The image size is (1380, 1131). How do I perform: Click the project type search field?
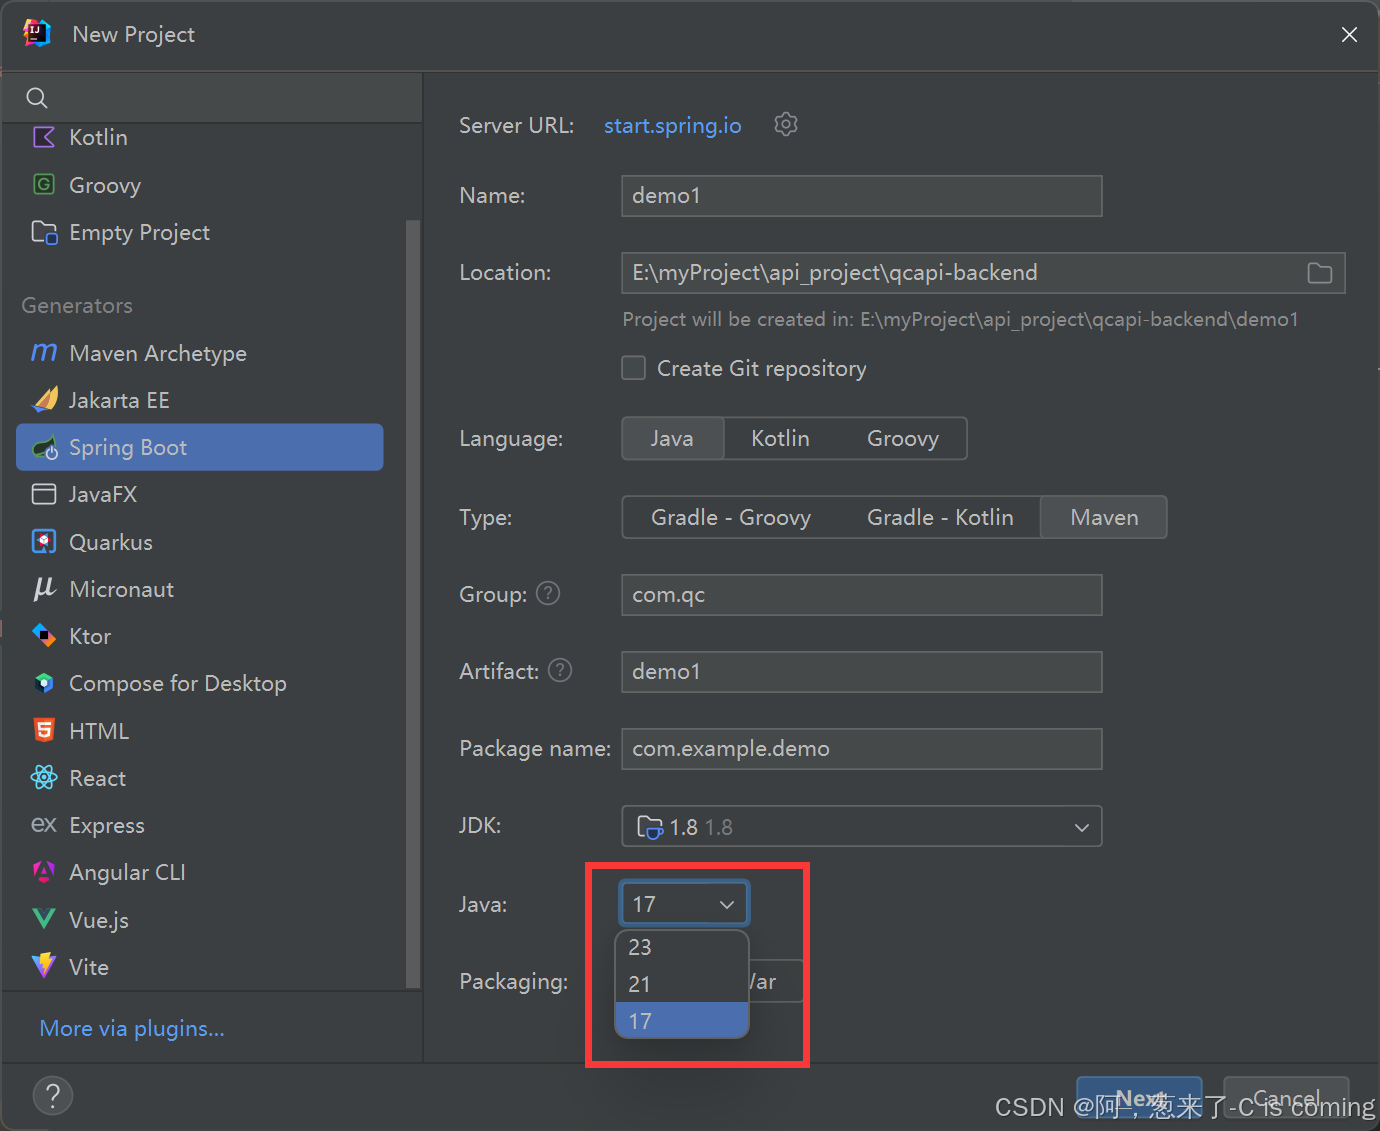click(212, 97)
